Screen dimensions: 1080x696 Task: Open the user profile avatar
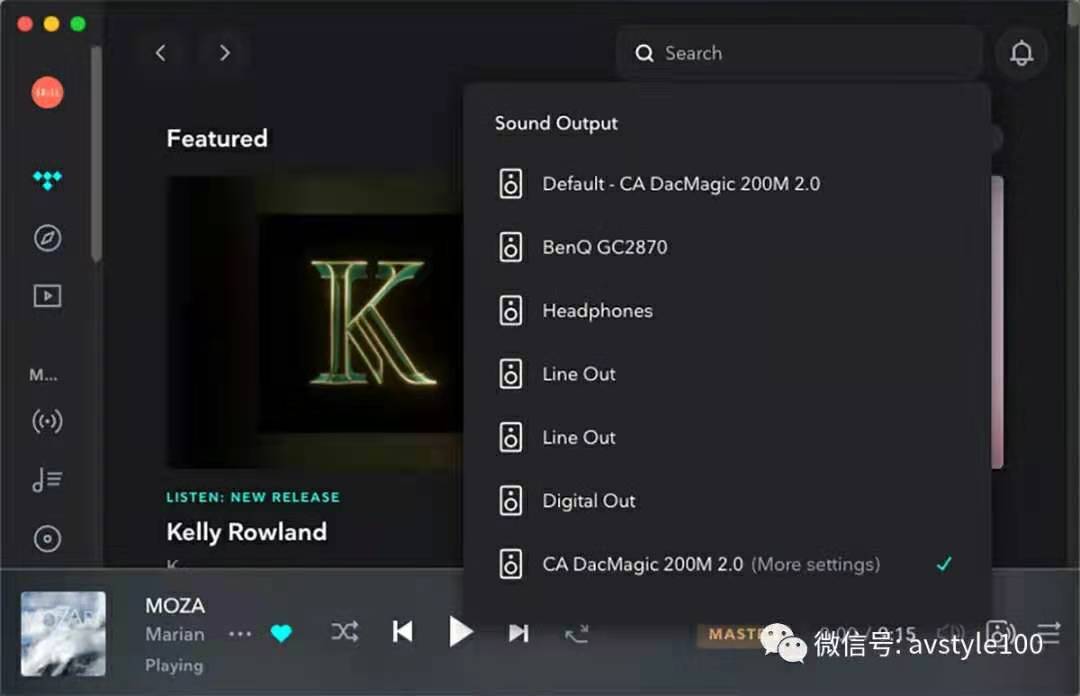48,92
